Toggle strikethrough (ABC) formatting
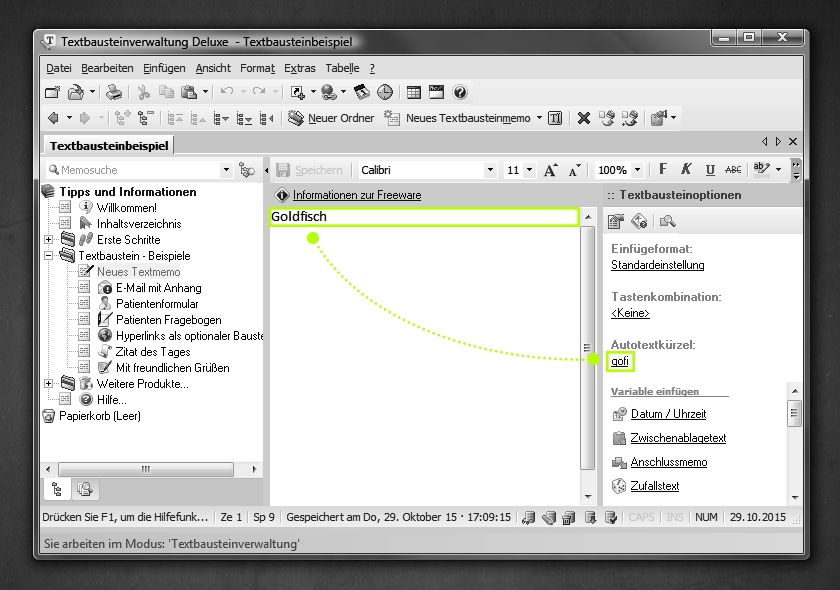The width and height of the screenshot is (840, 590). (733, 170)
